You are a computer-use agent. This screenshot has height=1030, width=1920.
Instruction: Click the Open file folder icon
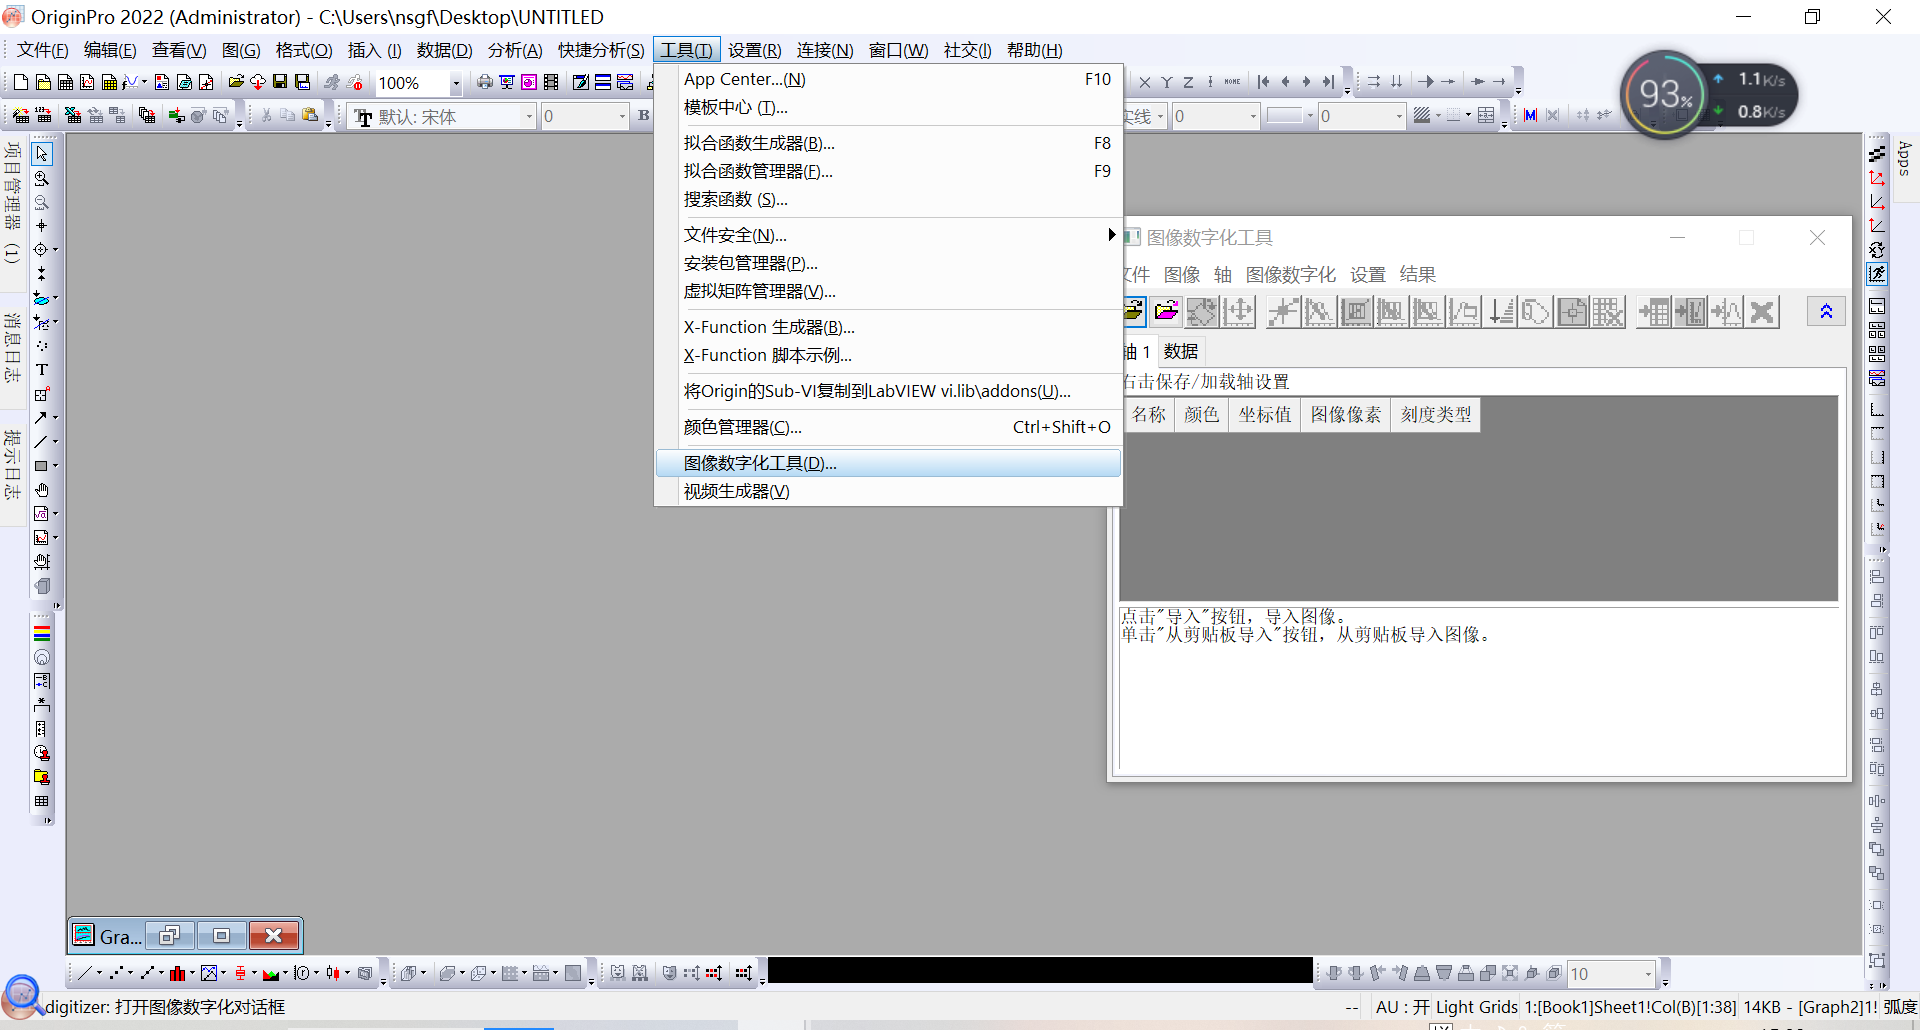coord(236,82)
